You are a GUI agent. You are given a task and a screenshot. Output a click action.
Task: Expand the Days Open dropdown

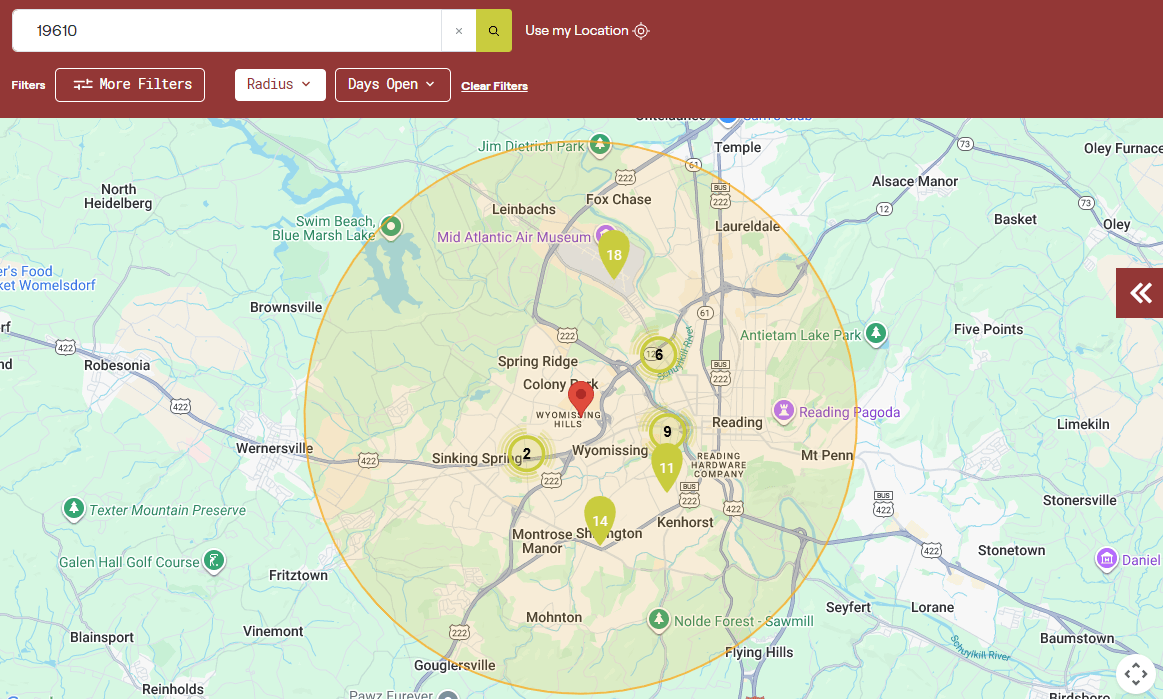tap(392, 85)
